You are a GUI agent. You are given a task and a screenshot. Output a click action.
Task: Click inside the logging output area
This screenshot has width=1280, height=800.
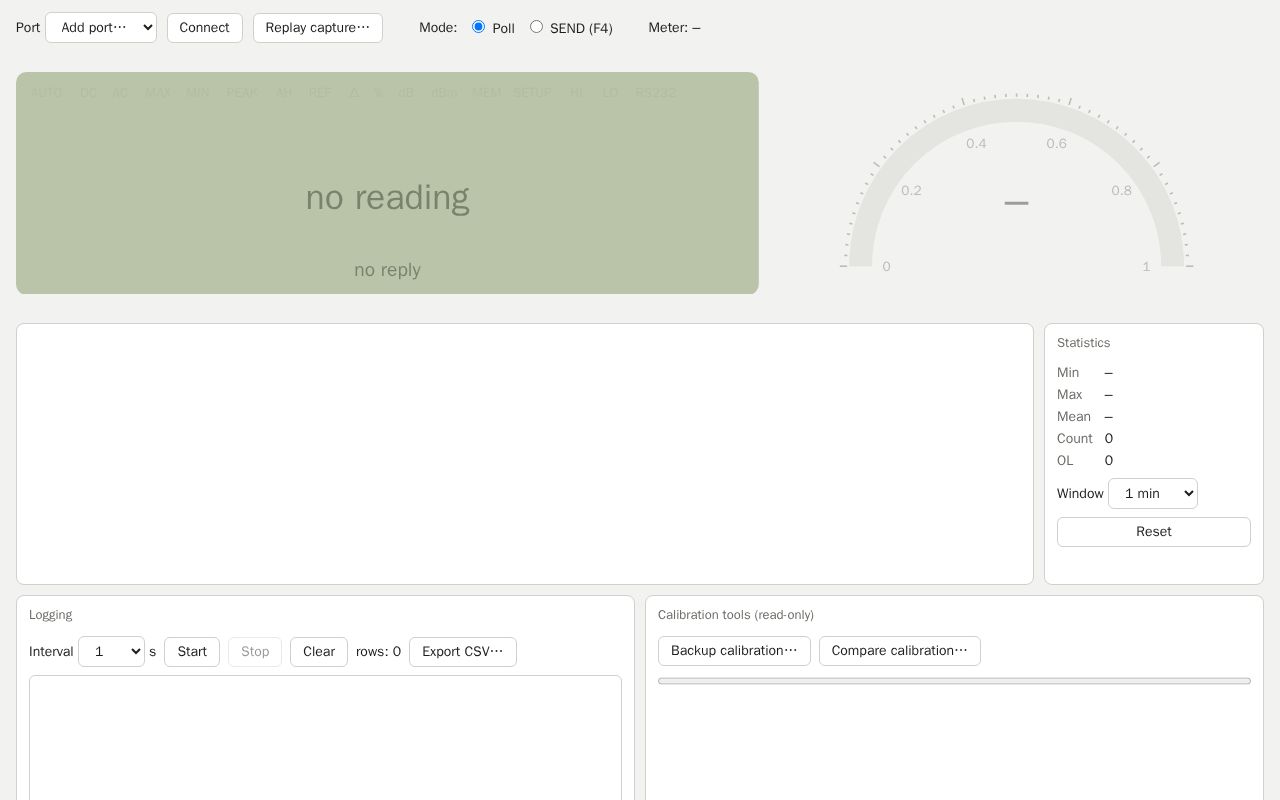click(325, 738)
